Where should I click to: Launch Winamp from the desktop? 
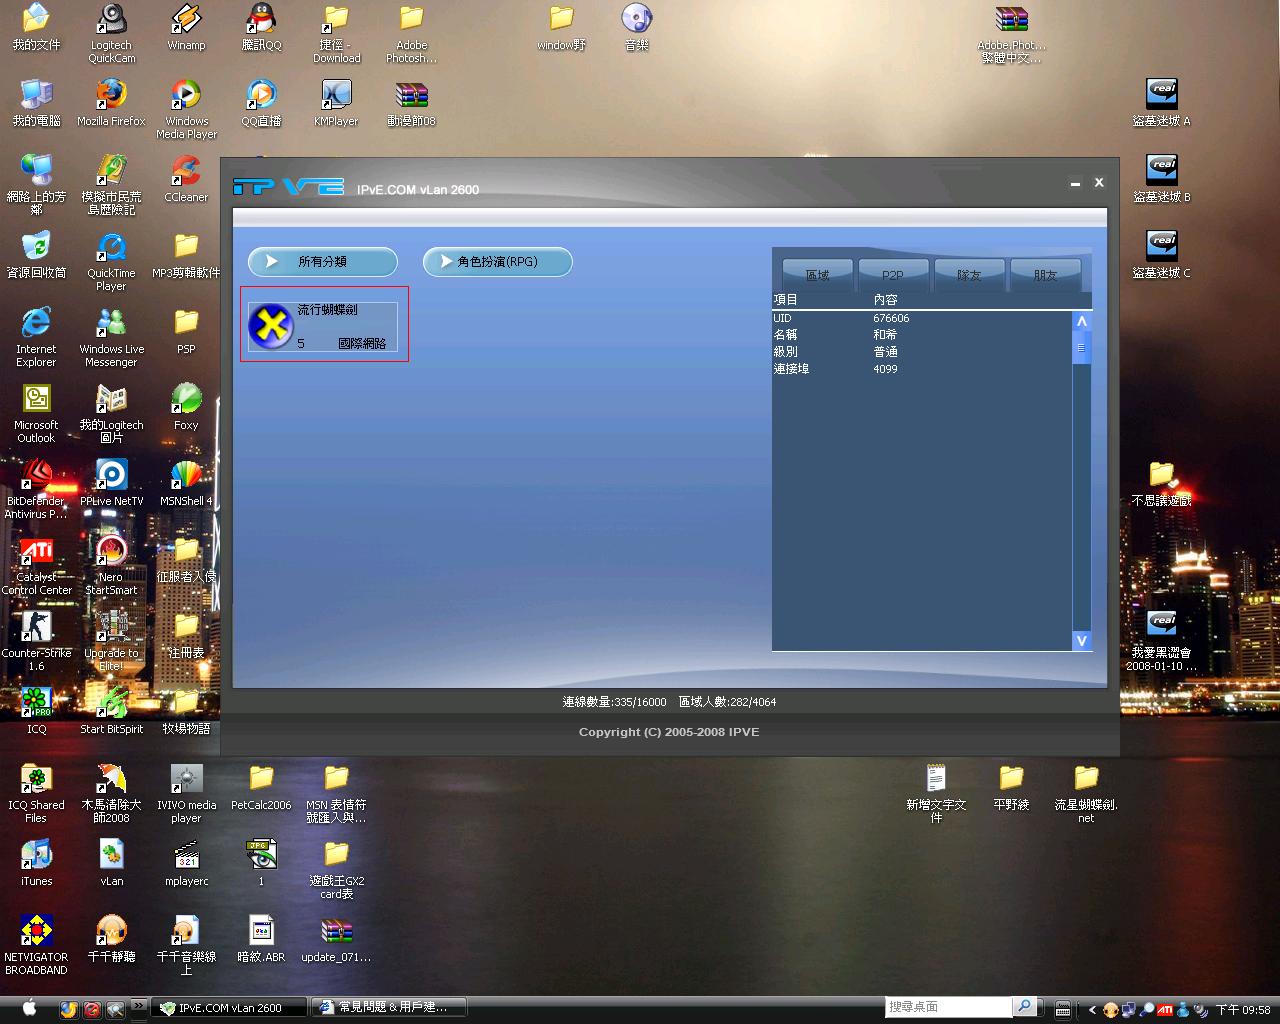pyautogui.click(x=186, y=20)
